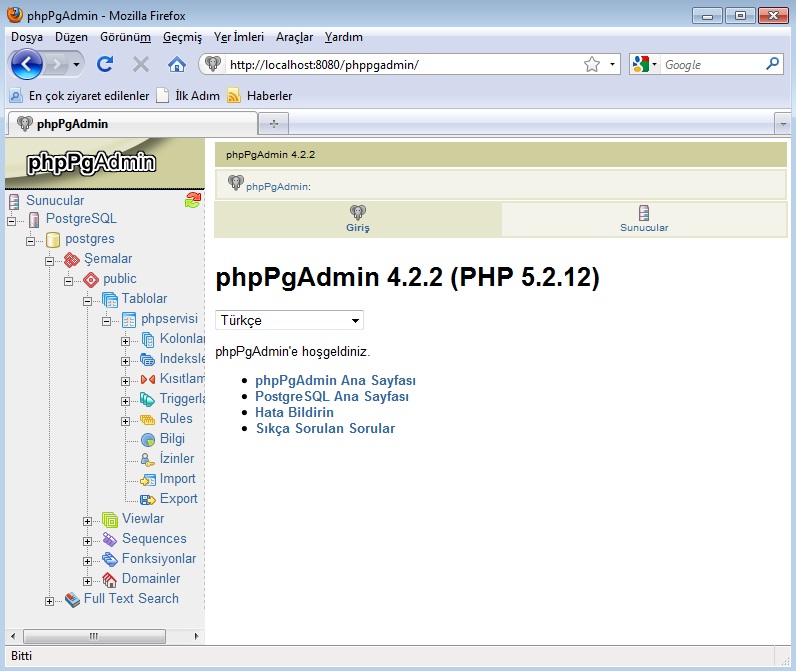
Task: Open the history dropdown arrow beside forward button
Action: click(x=76, y=64)
